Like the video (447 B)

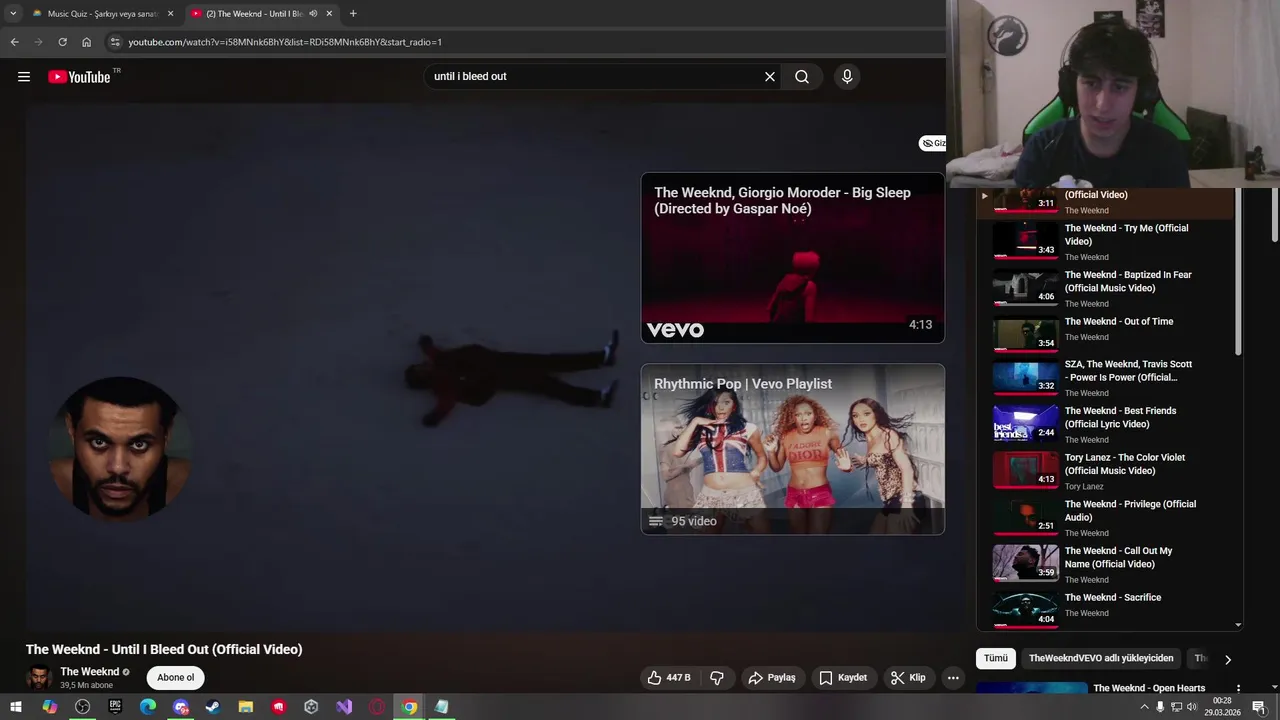tap(669, 678)
